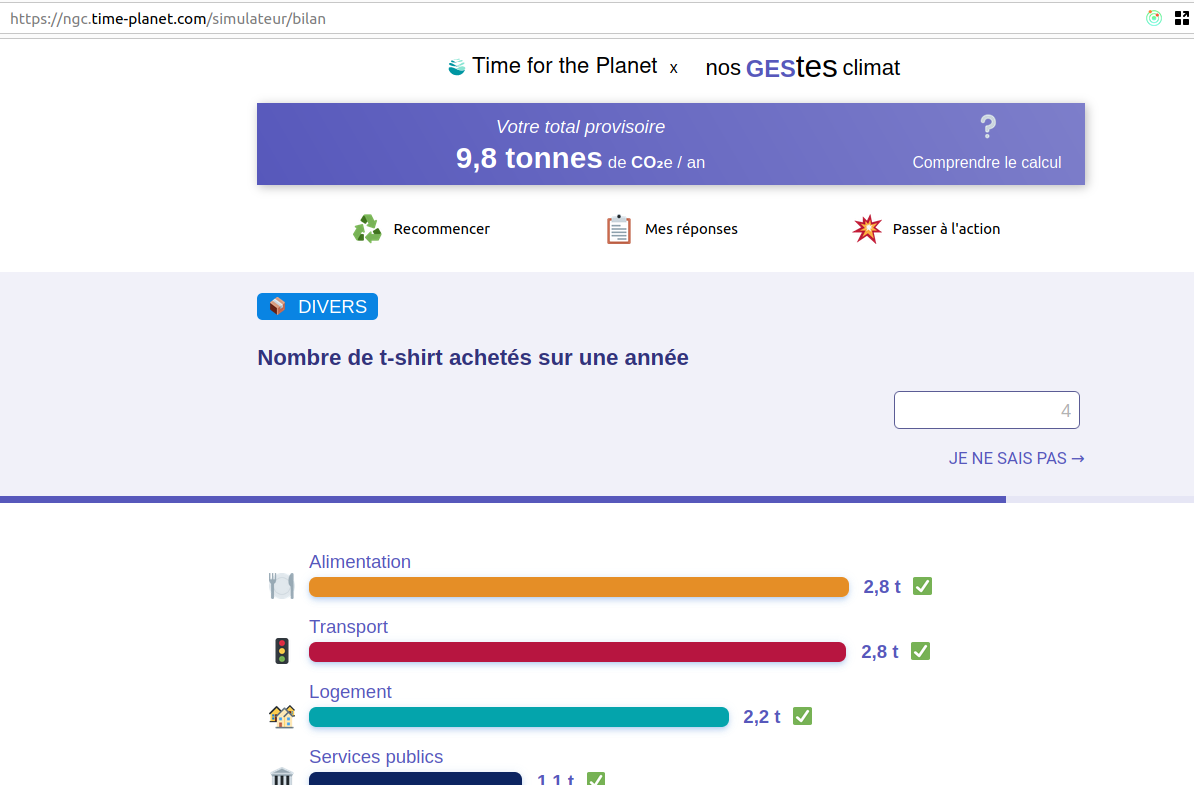The width and height of the screenshot is (1194, 785).
Task: Click the nos GEStes climat logo
Action: (x=803, y=67)
